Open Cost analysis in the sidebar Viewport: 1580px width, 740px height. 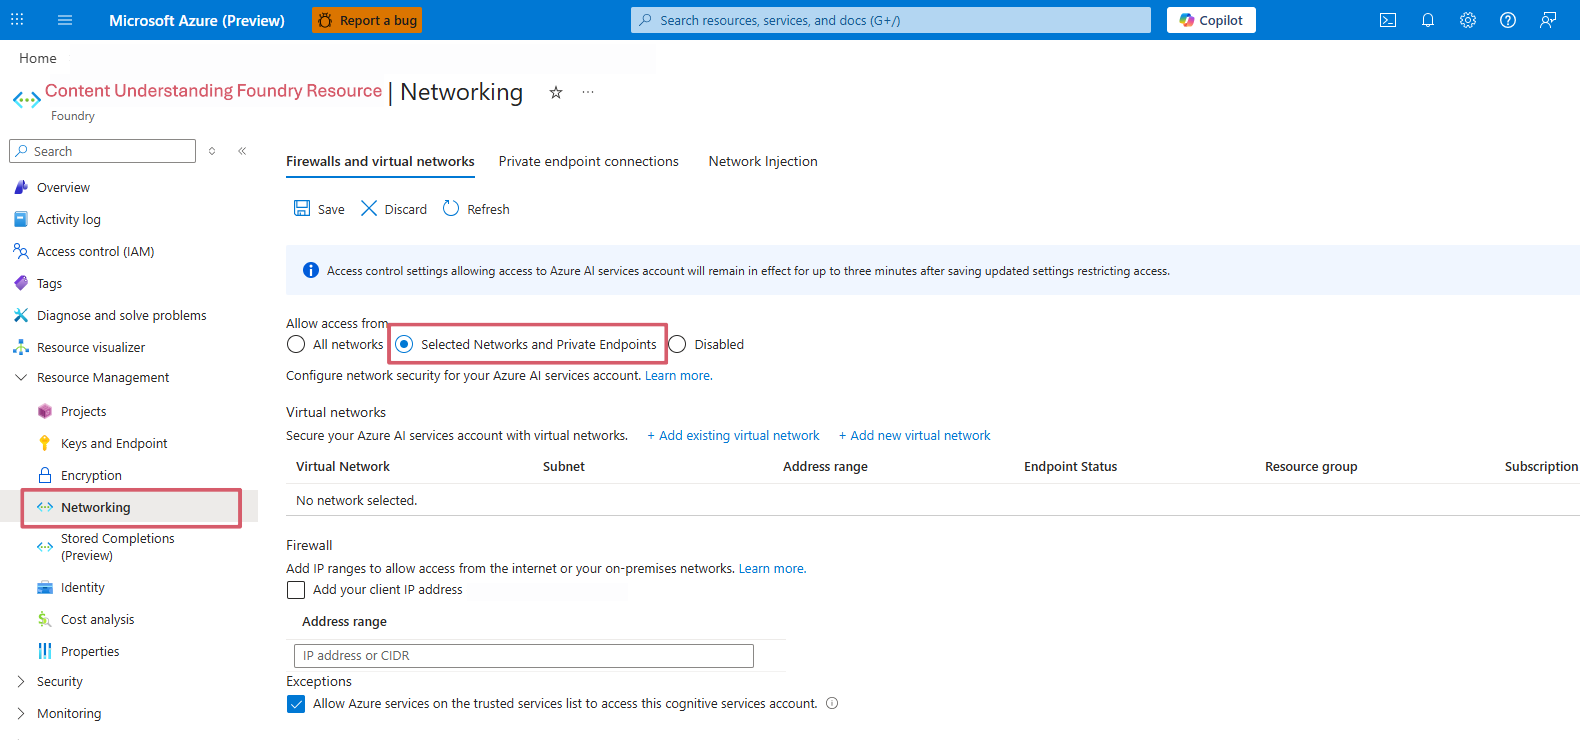97,619
